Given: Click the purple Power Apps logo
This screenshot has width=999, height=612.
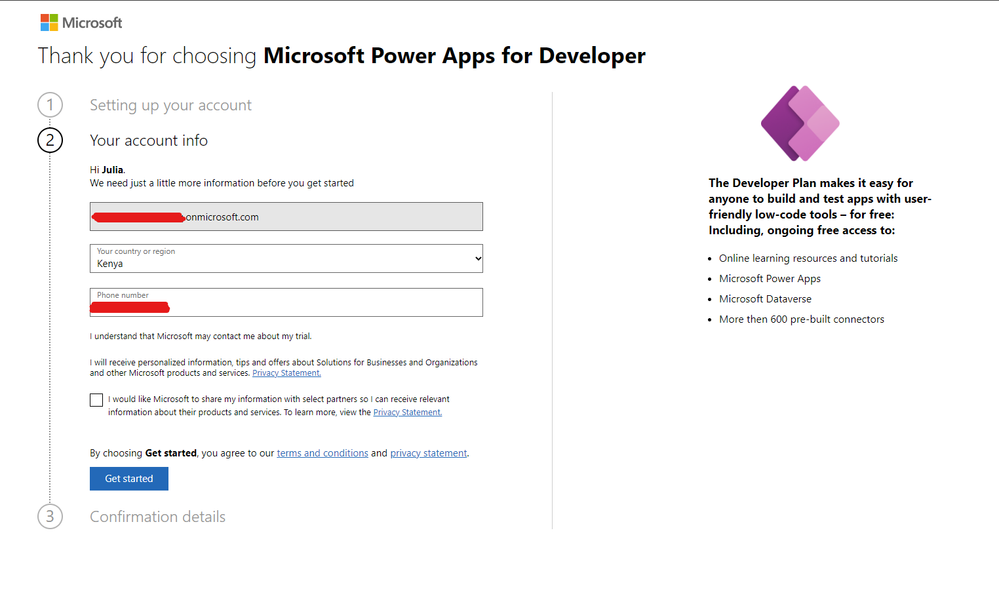Looking at the screenshot, I should [800, 123].
